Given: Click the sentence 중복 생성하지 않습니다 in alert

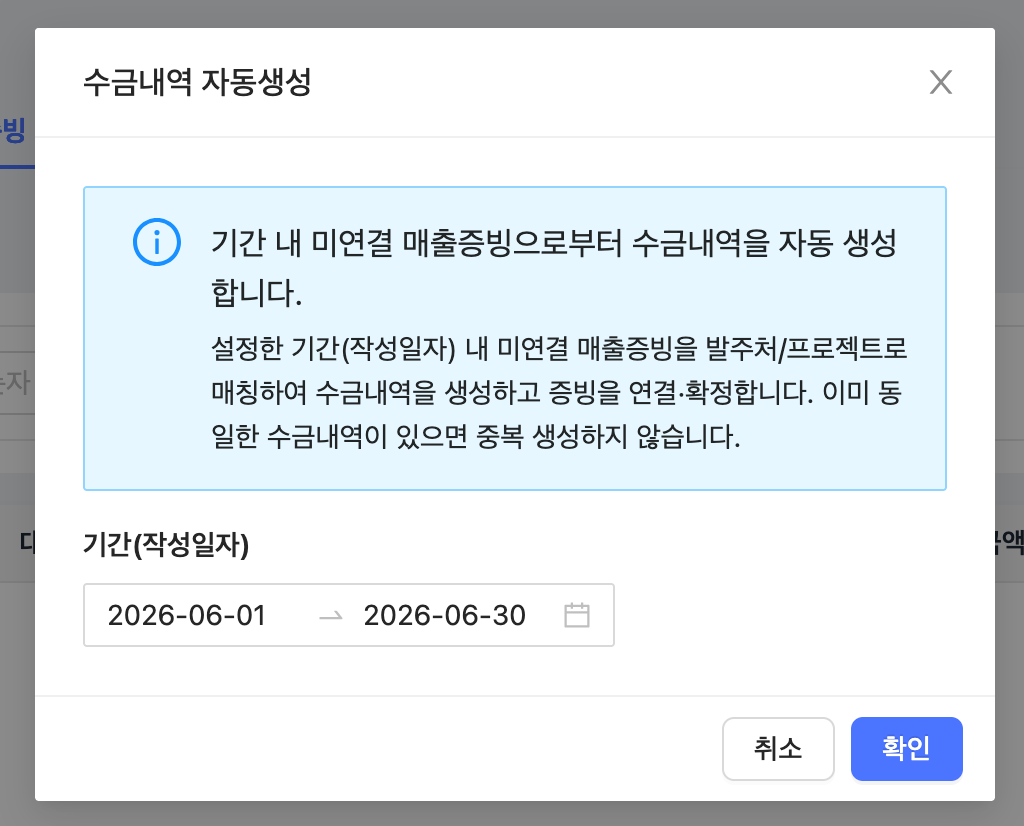Looking at the screenshot, I should [608, 436].
